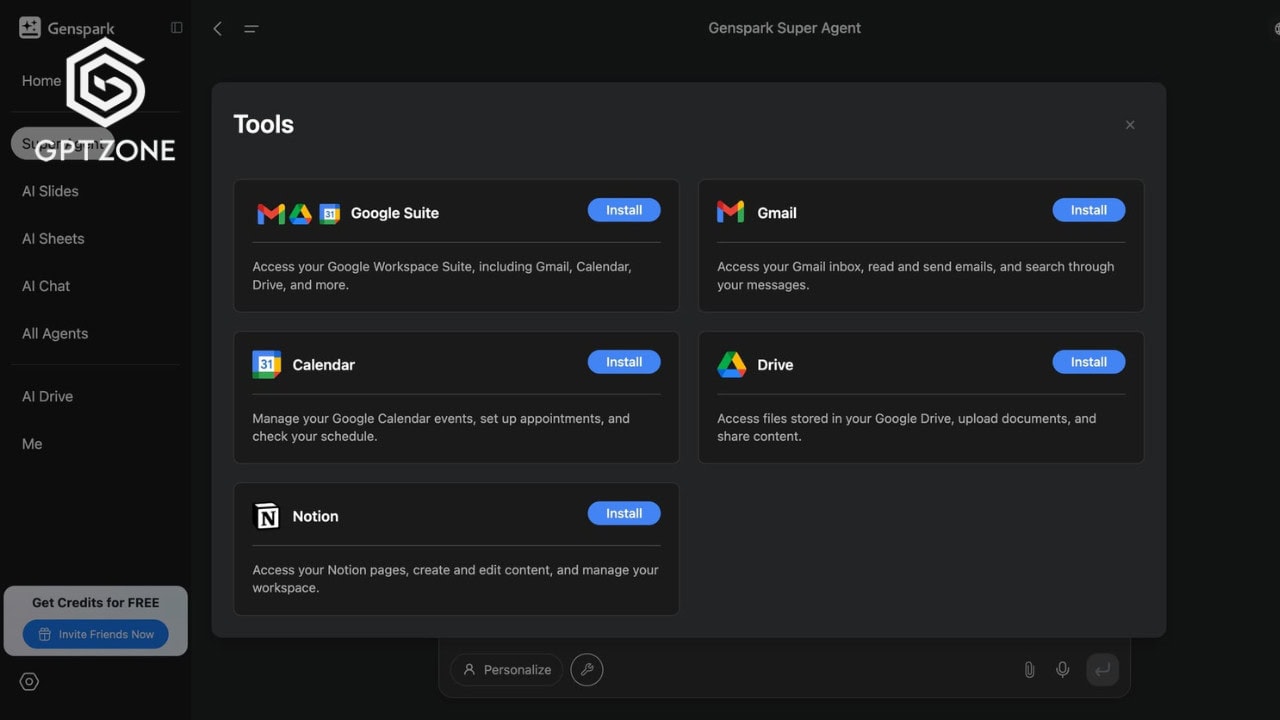Image resolution: width=1280 pixels, height=720 pixels.
Task: Go back with the left chevron arrow
Action: [217, 29]
